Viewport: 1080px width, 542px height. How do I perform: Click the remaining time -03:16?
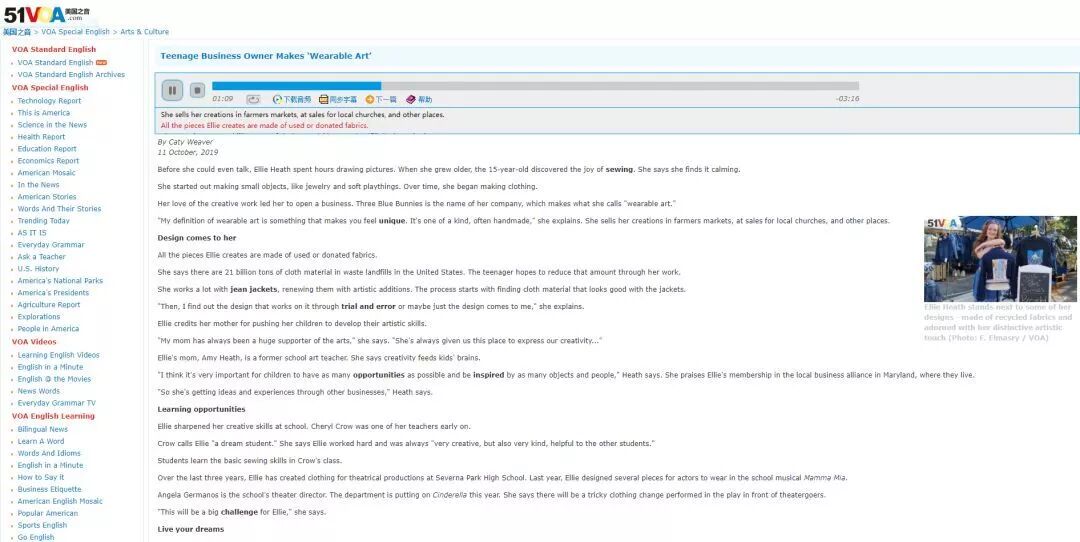tap(847, 98)
